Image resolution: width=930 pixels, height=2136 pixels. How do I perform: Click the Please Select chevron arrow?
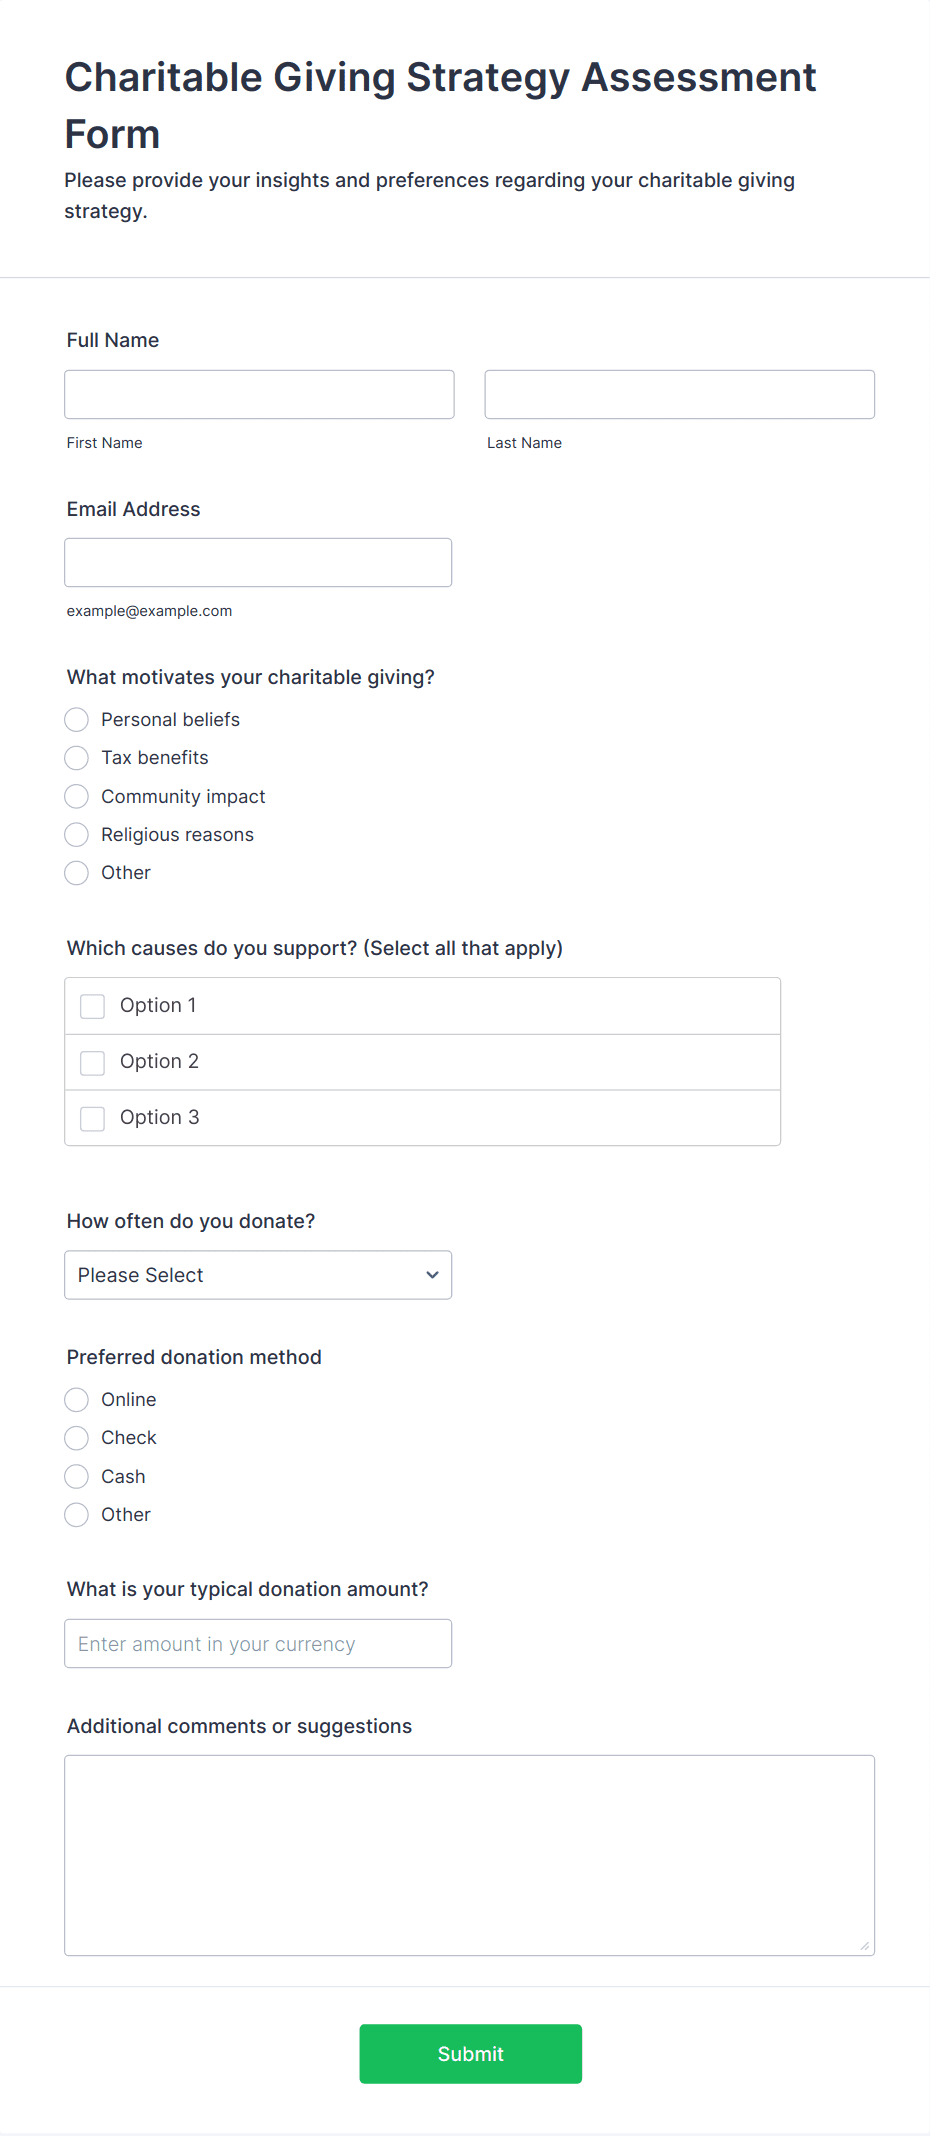pos(431,1275)
